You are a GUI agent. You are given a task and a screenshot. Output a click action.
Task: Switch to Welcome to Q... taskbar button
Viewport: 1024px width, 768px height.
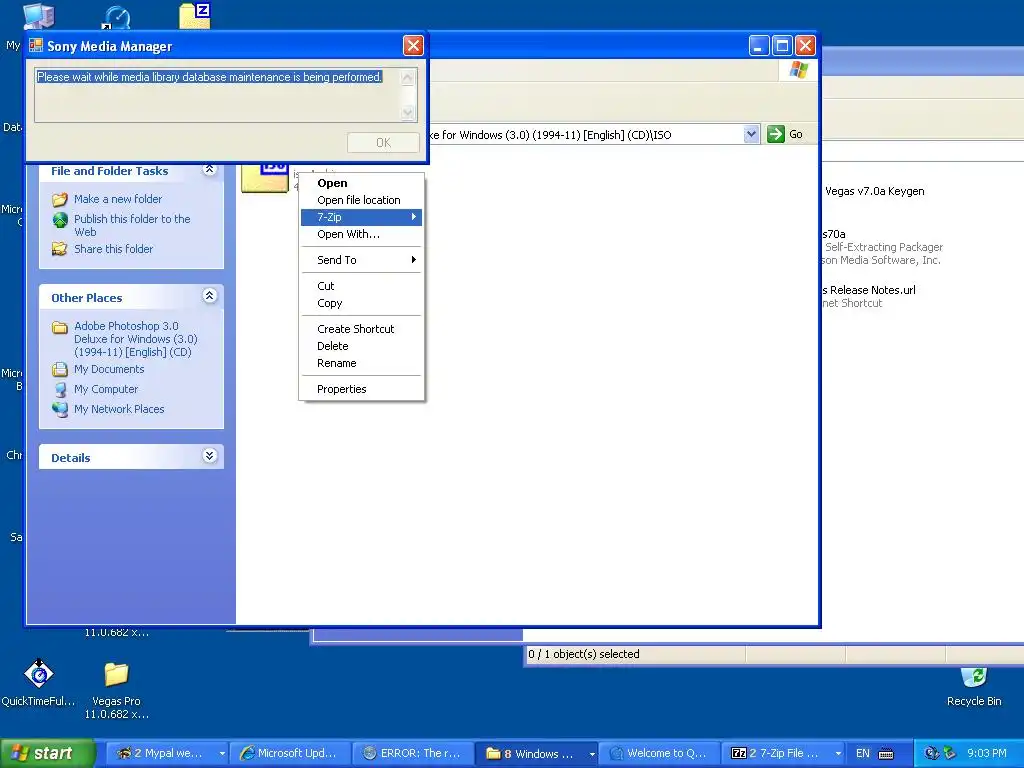click(x=660, y=753)
